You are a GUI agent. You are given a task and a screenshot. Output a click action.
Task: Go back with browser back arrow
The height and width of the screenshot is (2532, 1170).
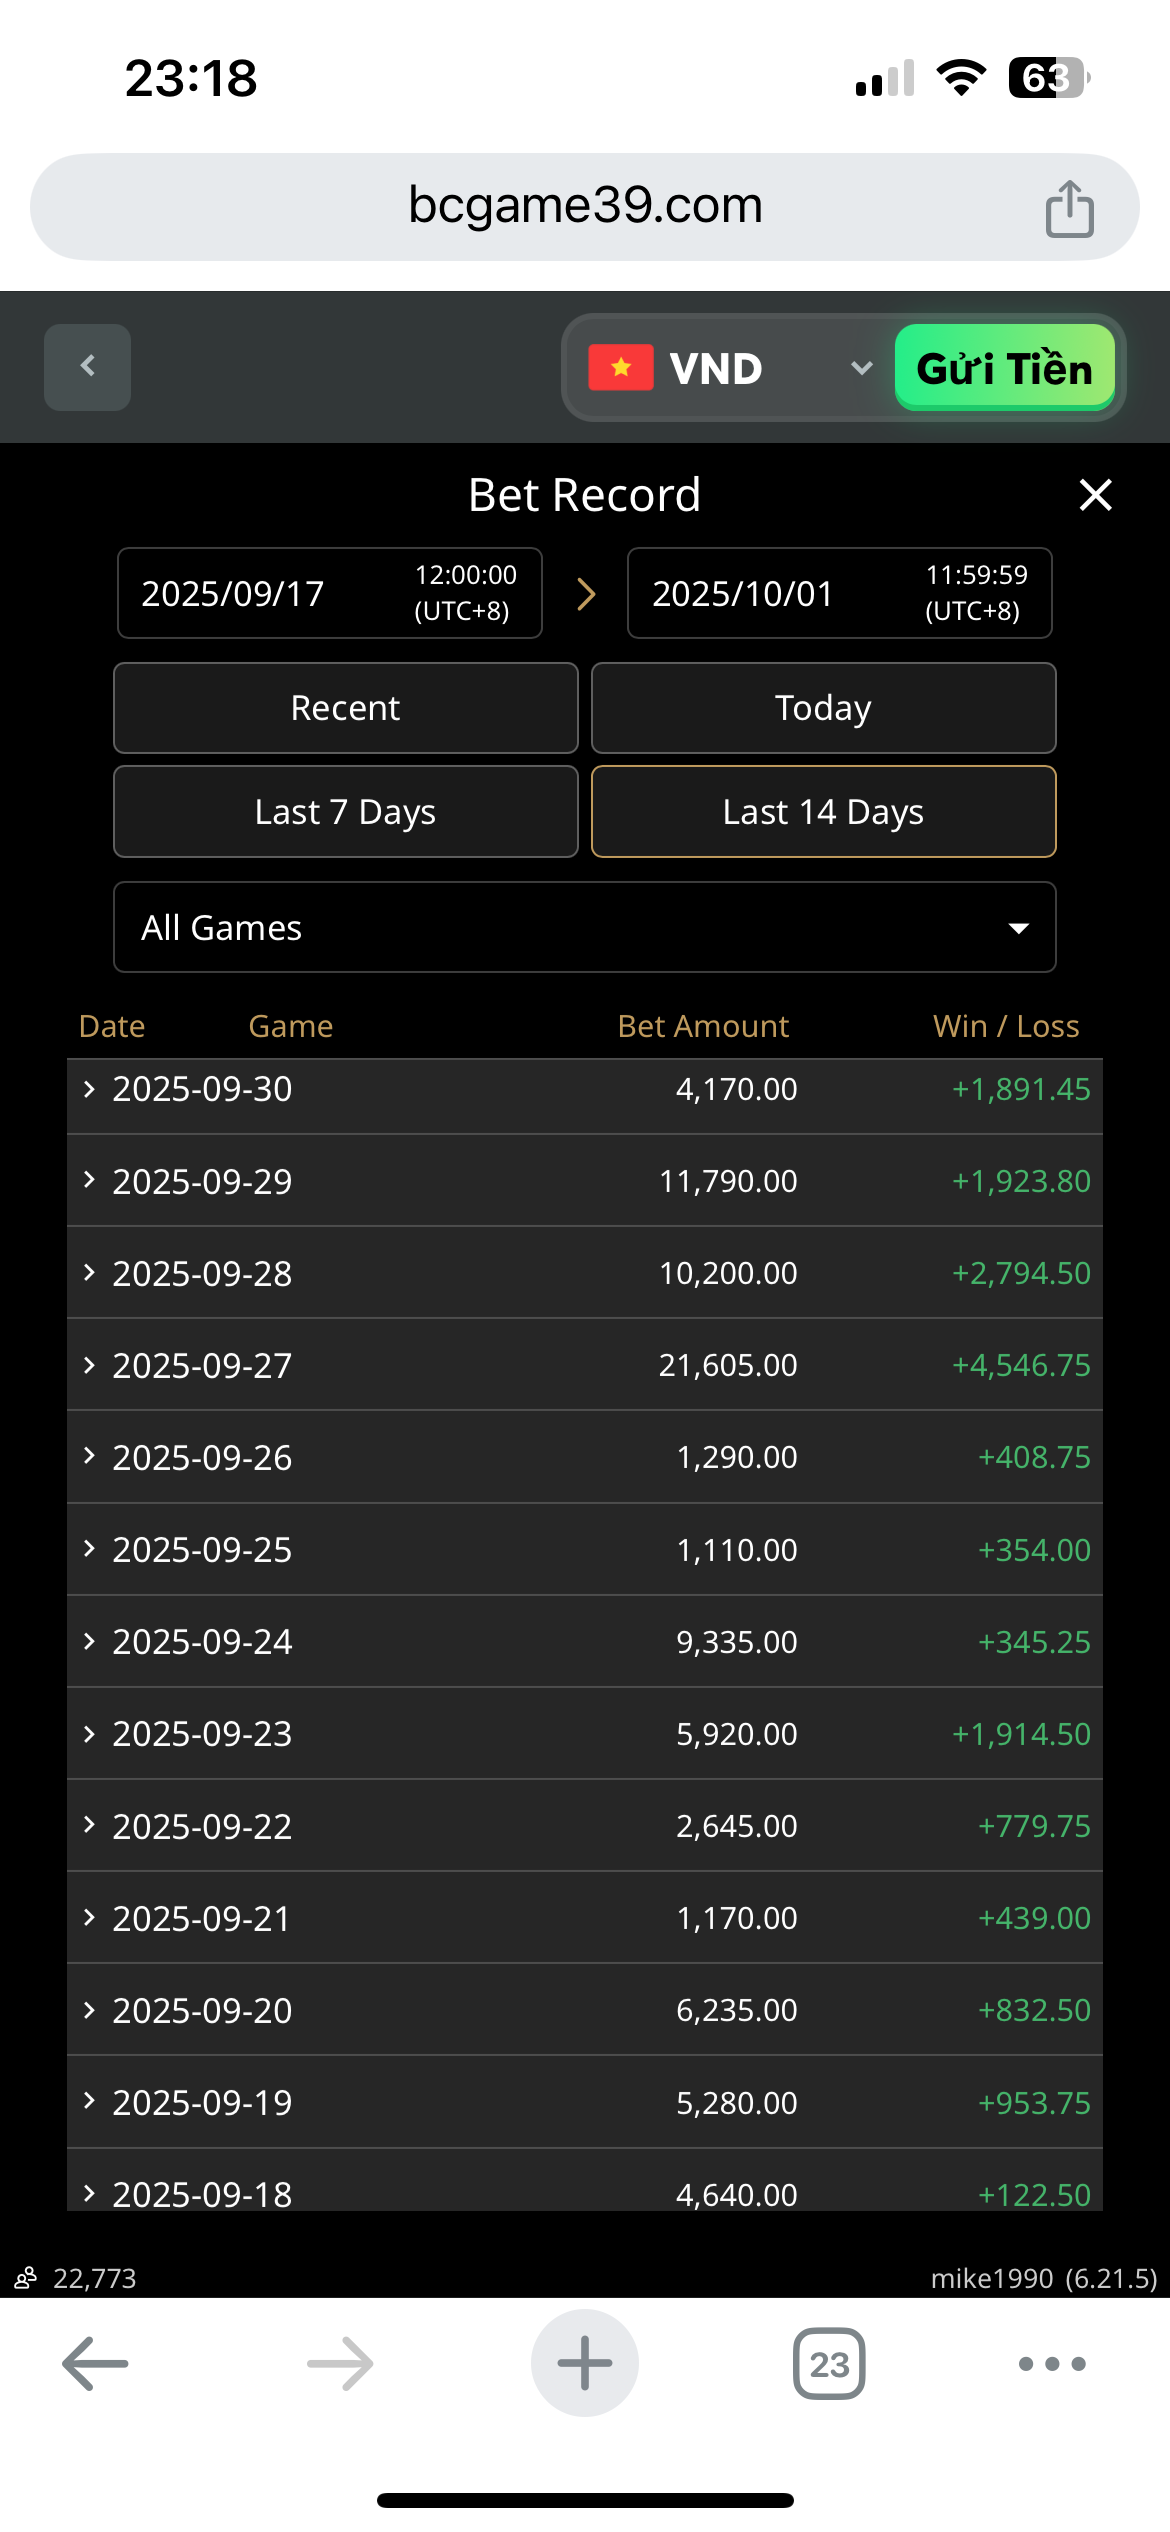point(95,2364)
